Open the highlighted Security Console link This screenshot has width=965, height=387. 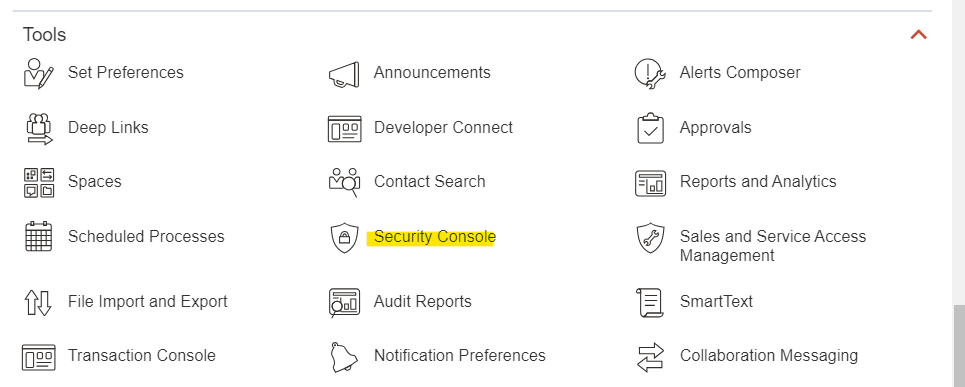(x=434, y=237)
